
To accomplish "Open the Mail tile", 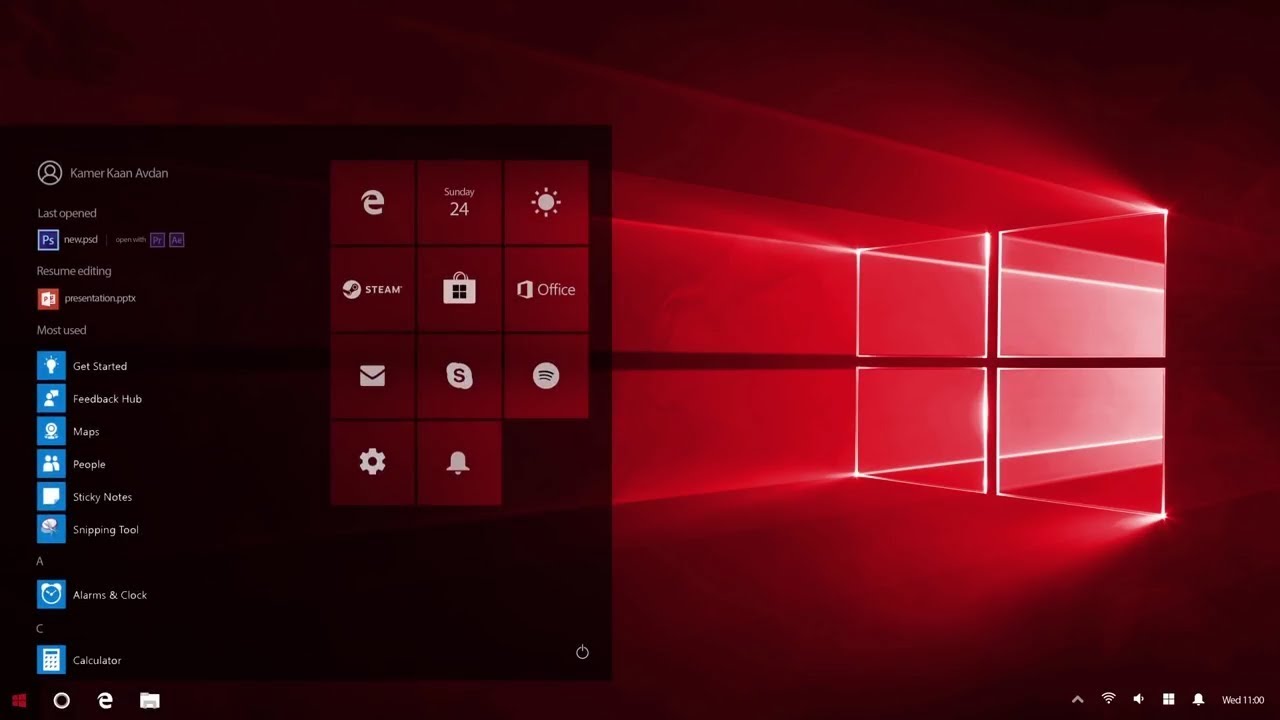I will [x=372, y=376].
